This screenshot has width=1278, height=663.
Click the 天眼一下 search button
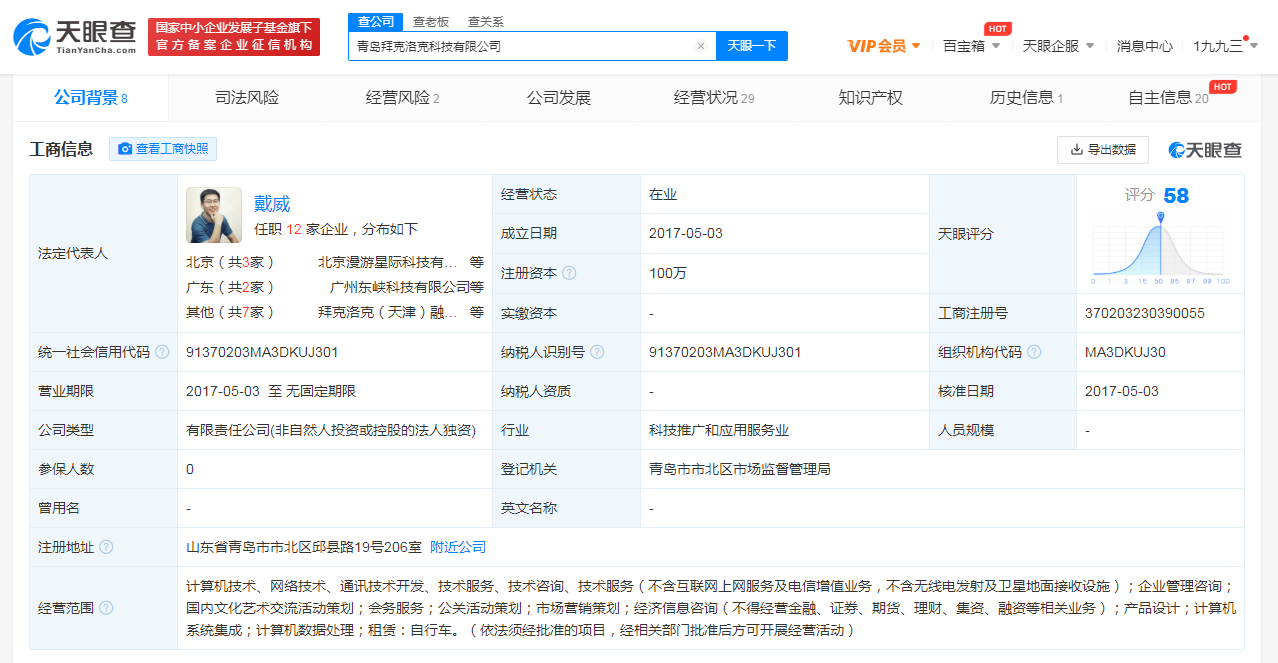[x=752, y=46]
